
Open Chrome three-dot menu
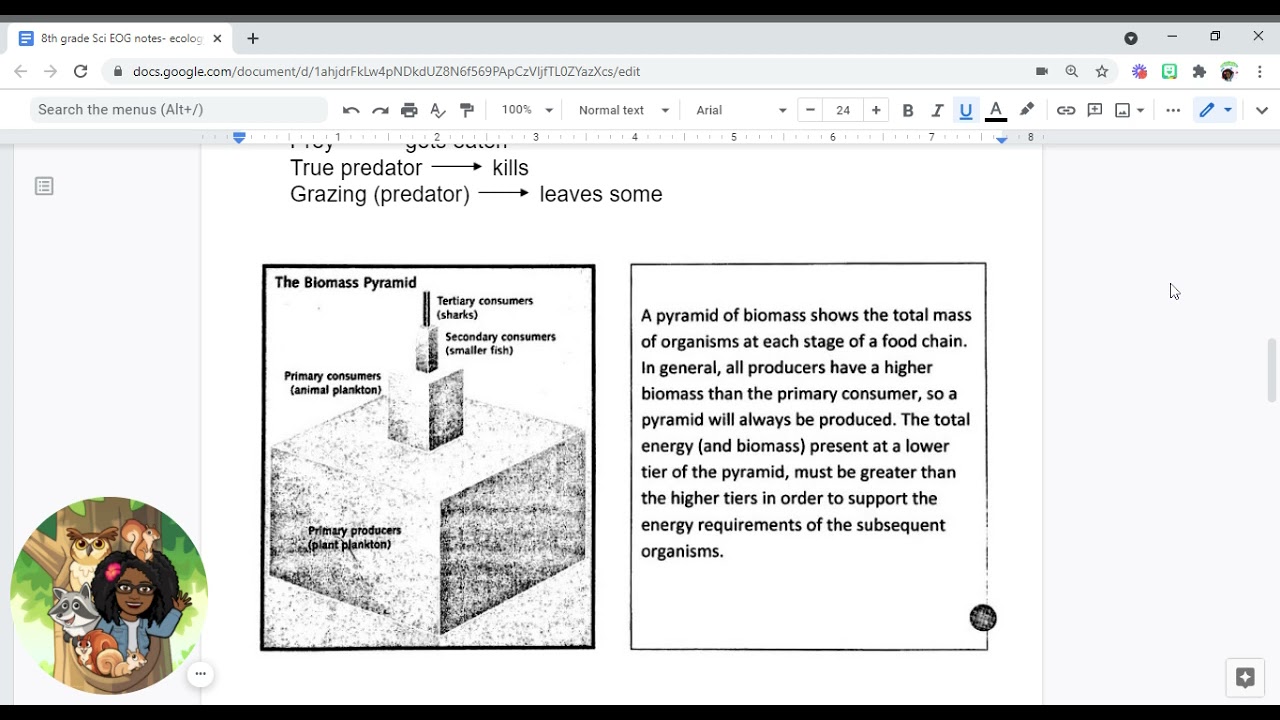point(1260,71)
